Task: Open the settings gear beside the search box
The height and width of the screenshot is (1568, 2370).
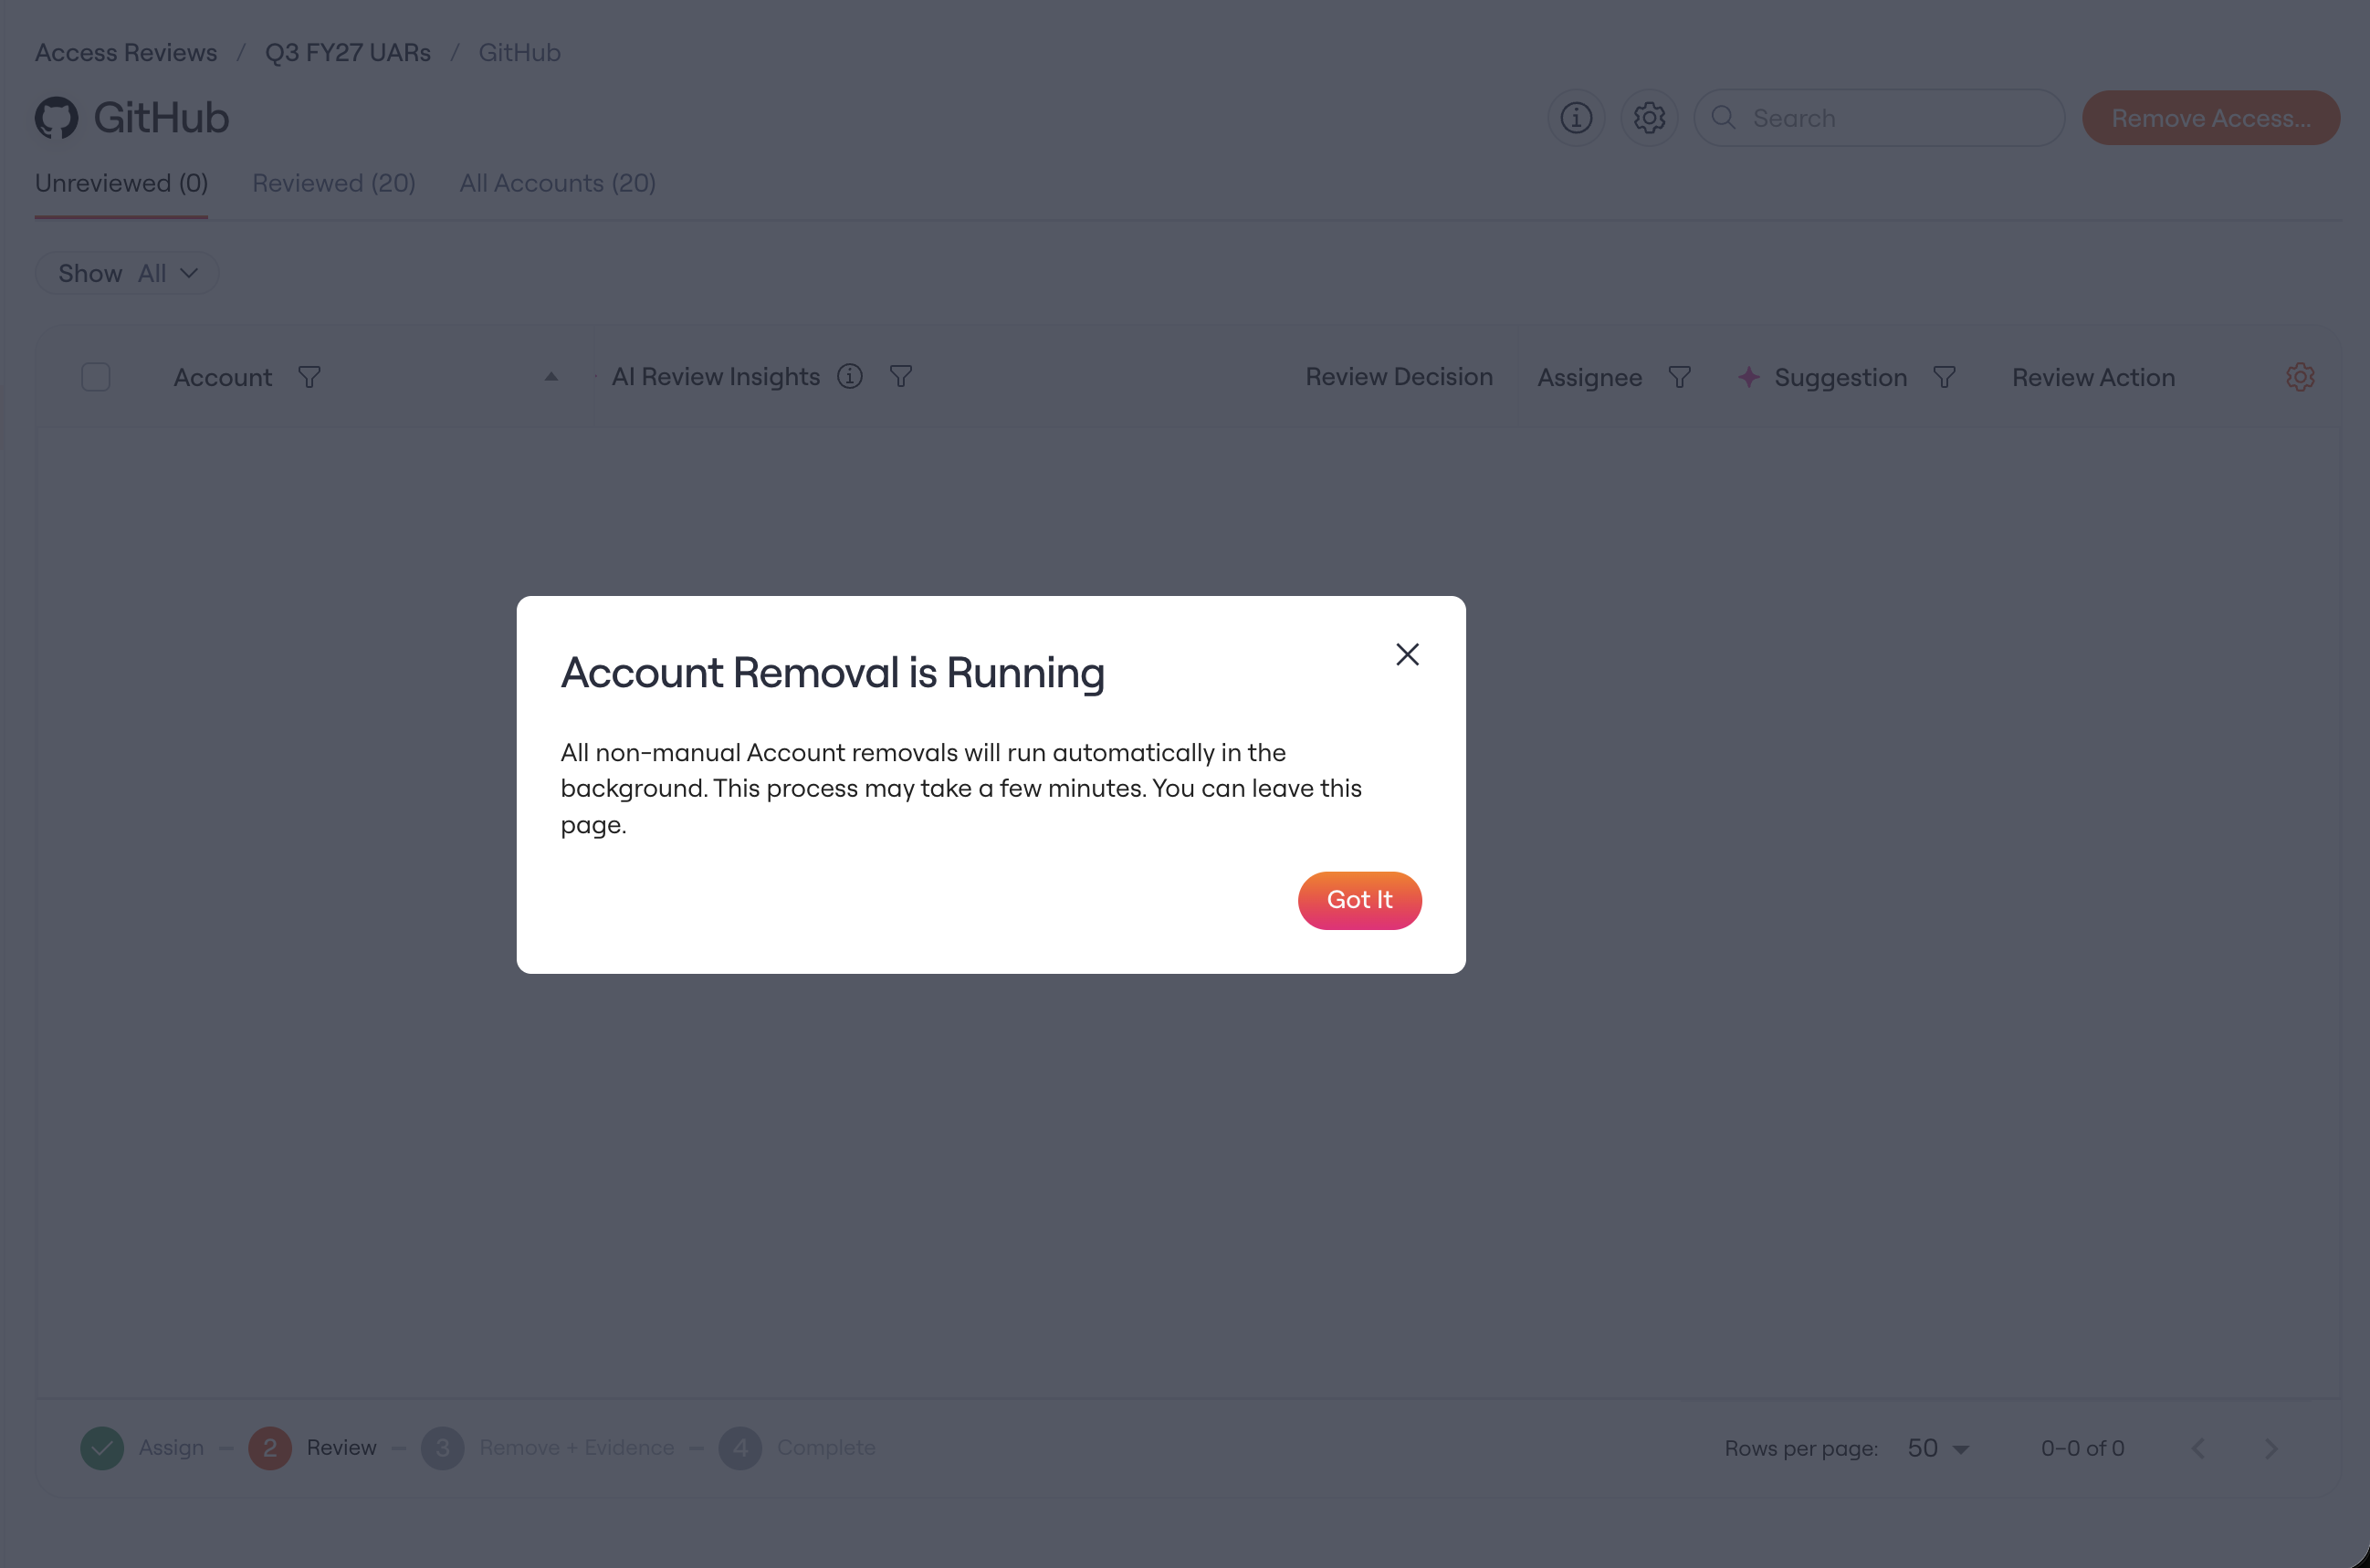Action: click(1649, 118)
